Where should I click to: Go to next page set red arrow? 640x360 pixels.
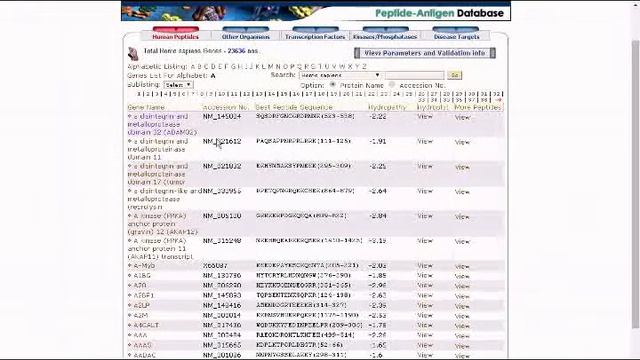(x=498, y=100)
